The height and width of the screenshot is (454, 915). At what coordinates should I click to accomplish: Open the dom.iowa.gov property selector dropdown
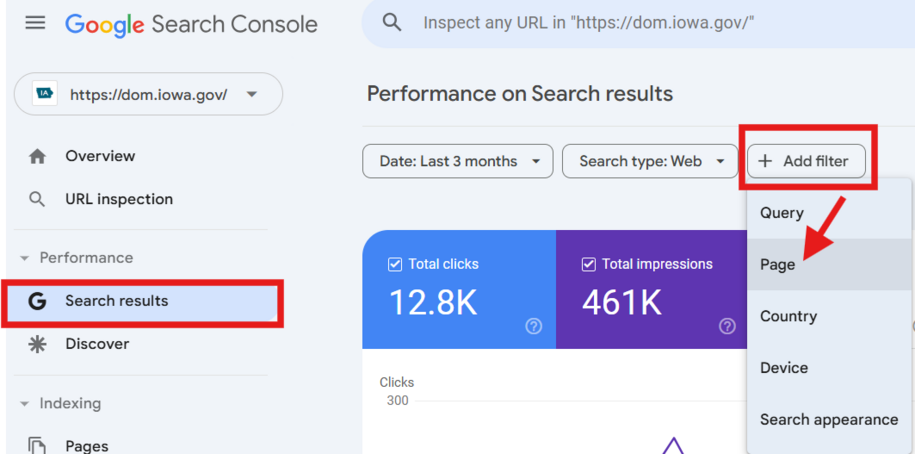[x=148, y=94]
